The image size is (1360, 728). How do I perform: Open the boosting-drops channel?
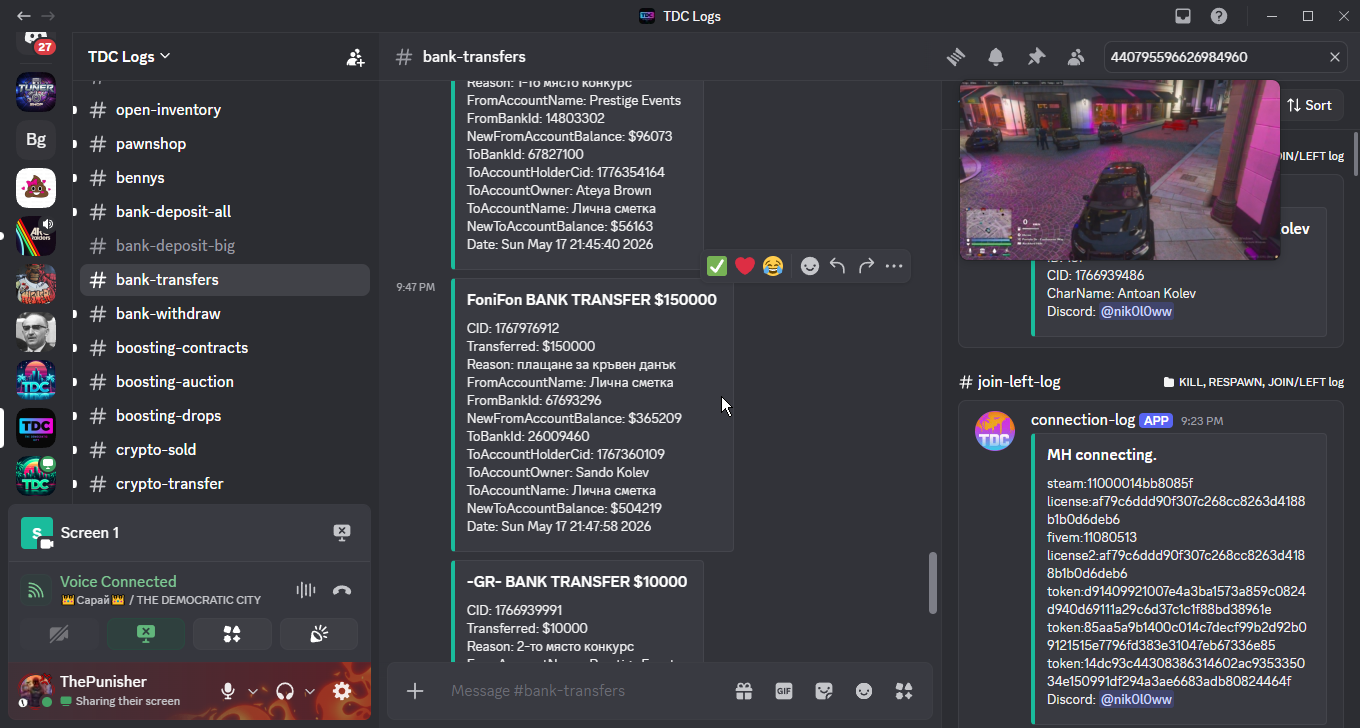pos(225,416)
